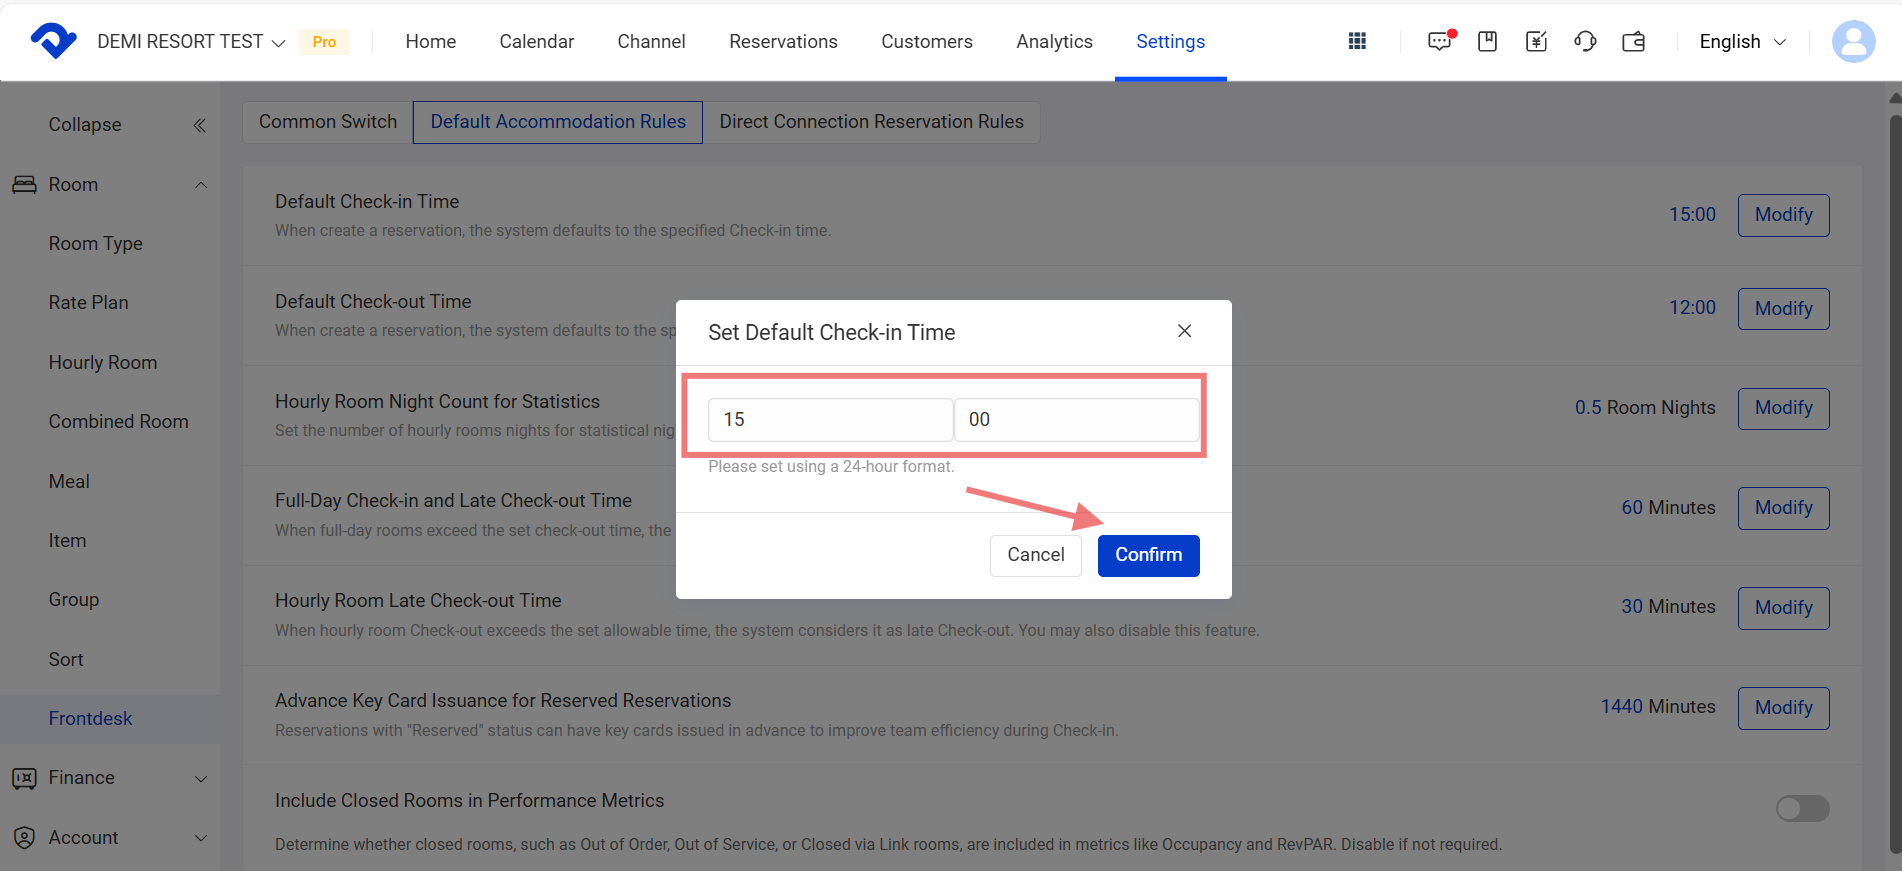Expand the DEMI RESORT TEST property selector
Image resolution: width=1902 pixels, height=871 pixels.
(x=191, y=41)
